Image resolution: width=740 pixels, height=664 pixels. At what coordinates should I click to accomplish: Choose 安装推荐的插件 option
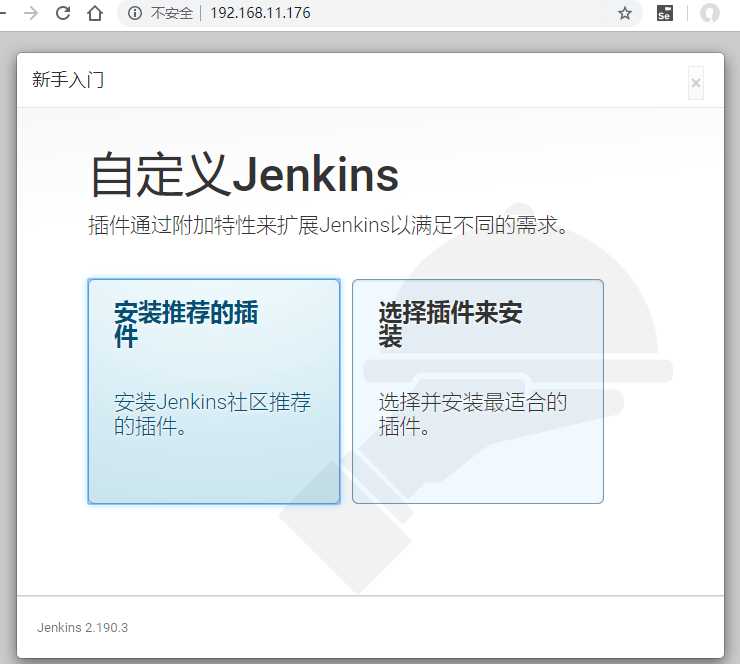coord(214,391)
